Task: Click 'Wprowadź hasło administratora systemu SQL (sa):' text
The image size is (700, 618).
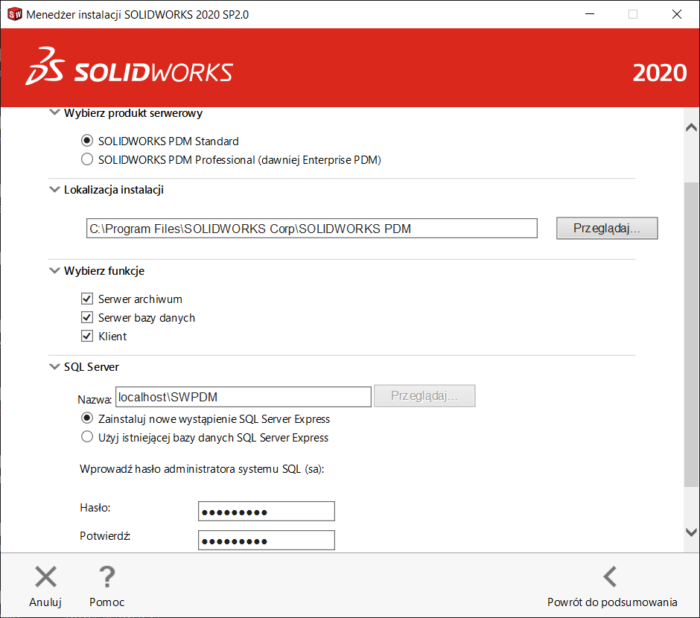Action: 202,469
